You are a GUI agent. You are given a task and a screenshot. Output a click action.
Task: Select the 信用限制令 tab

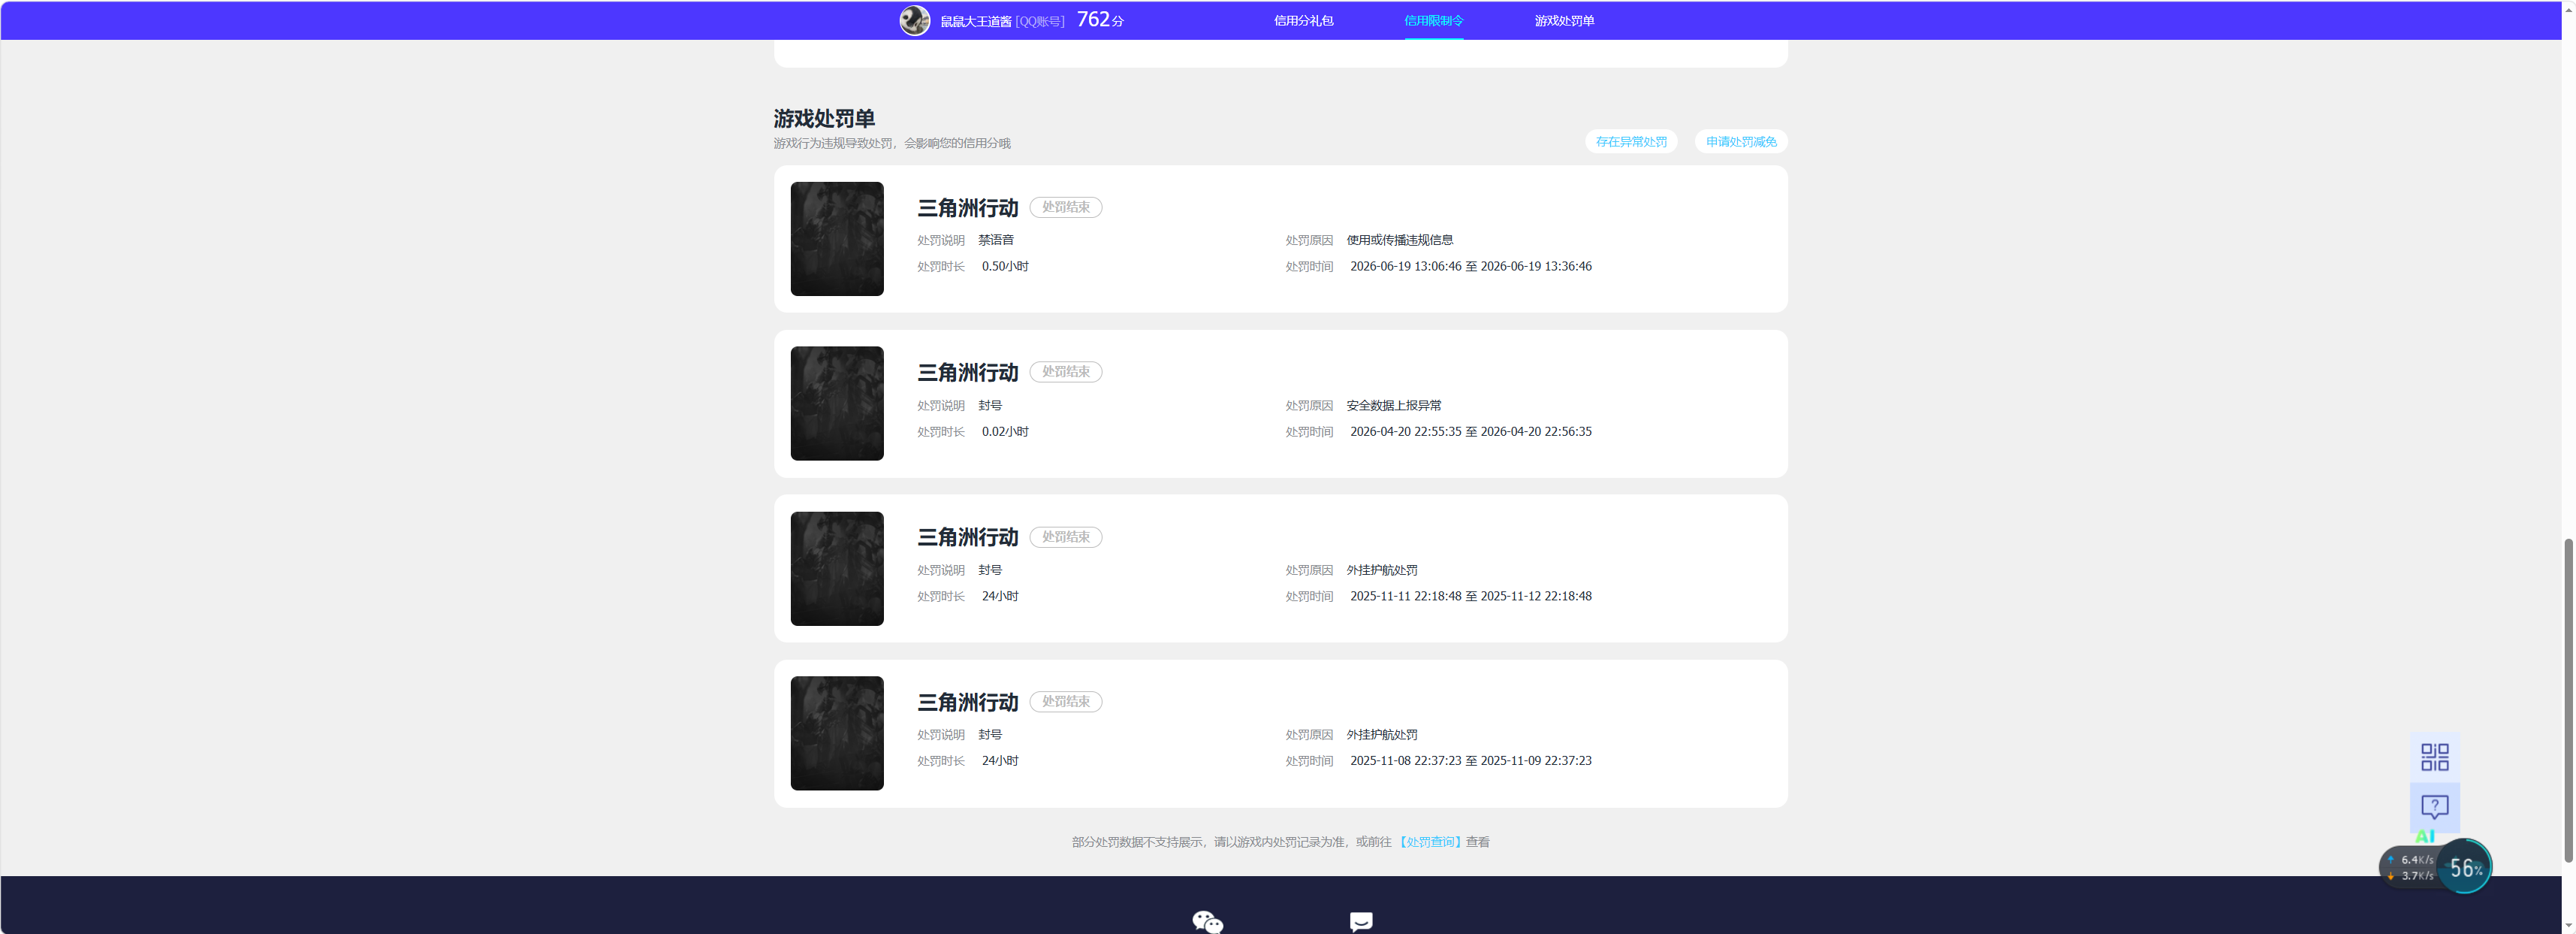tap(1433, 21)
